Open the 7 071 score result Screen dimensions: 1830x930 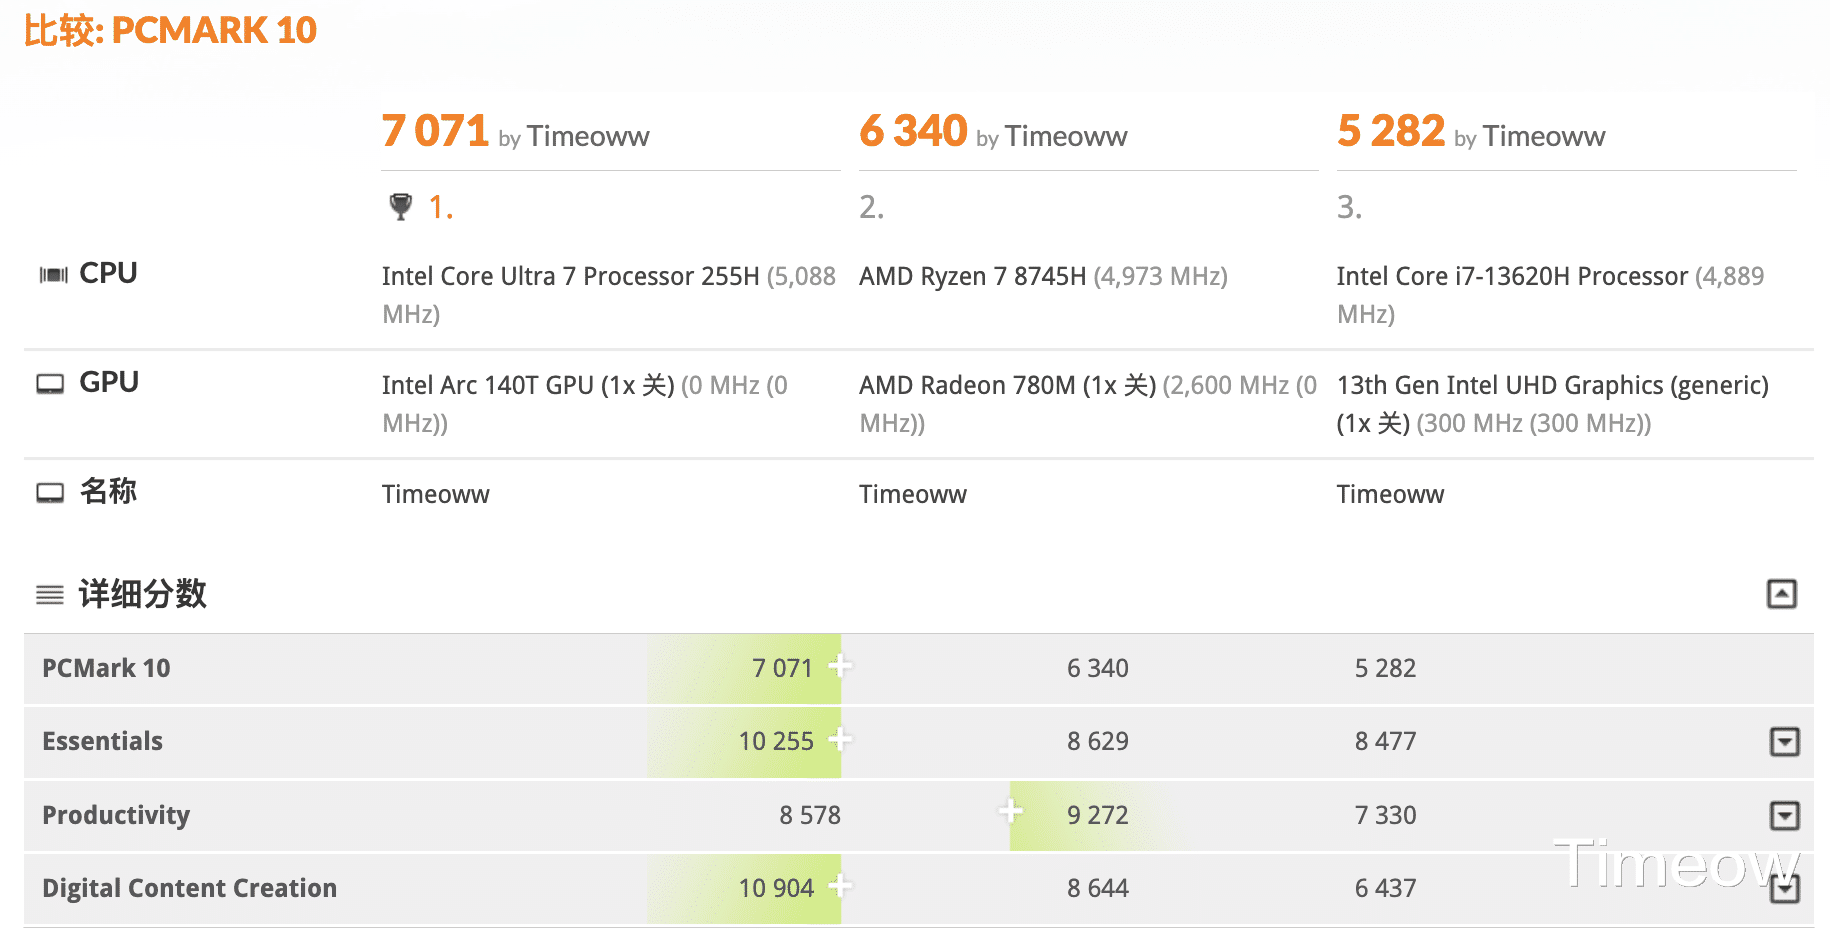tap(435, 131)
